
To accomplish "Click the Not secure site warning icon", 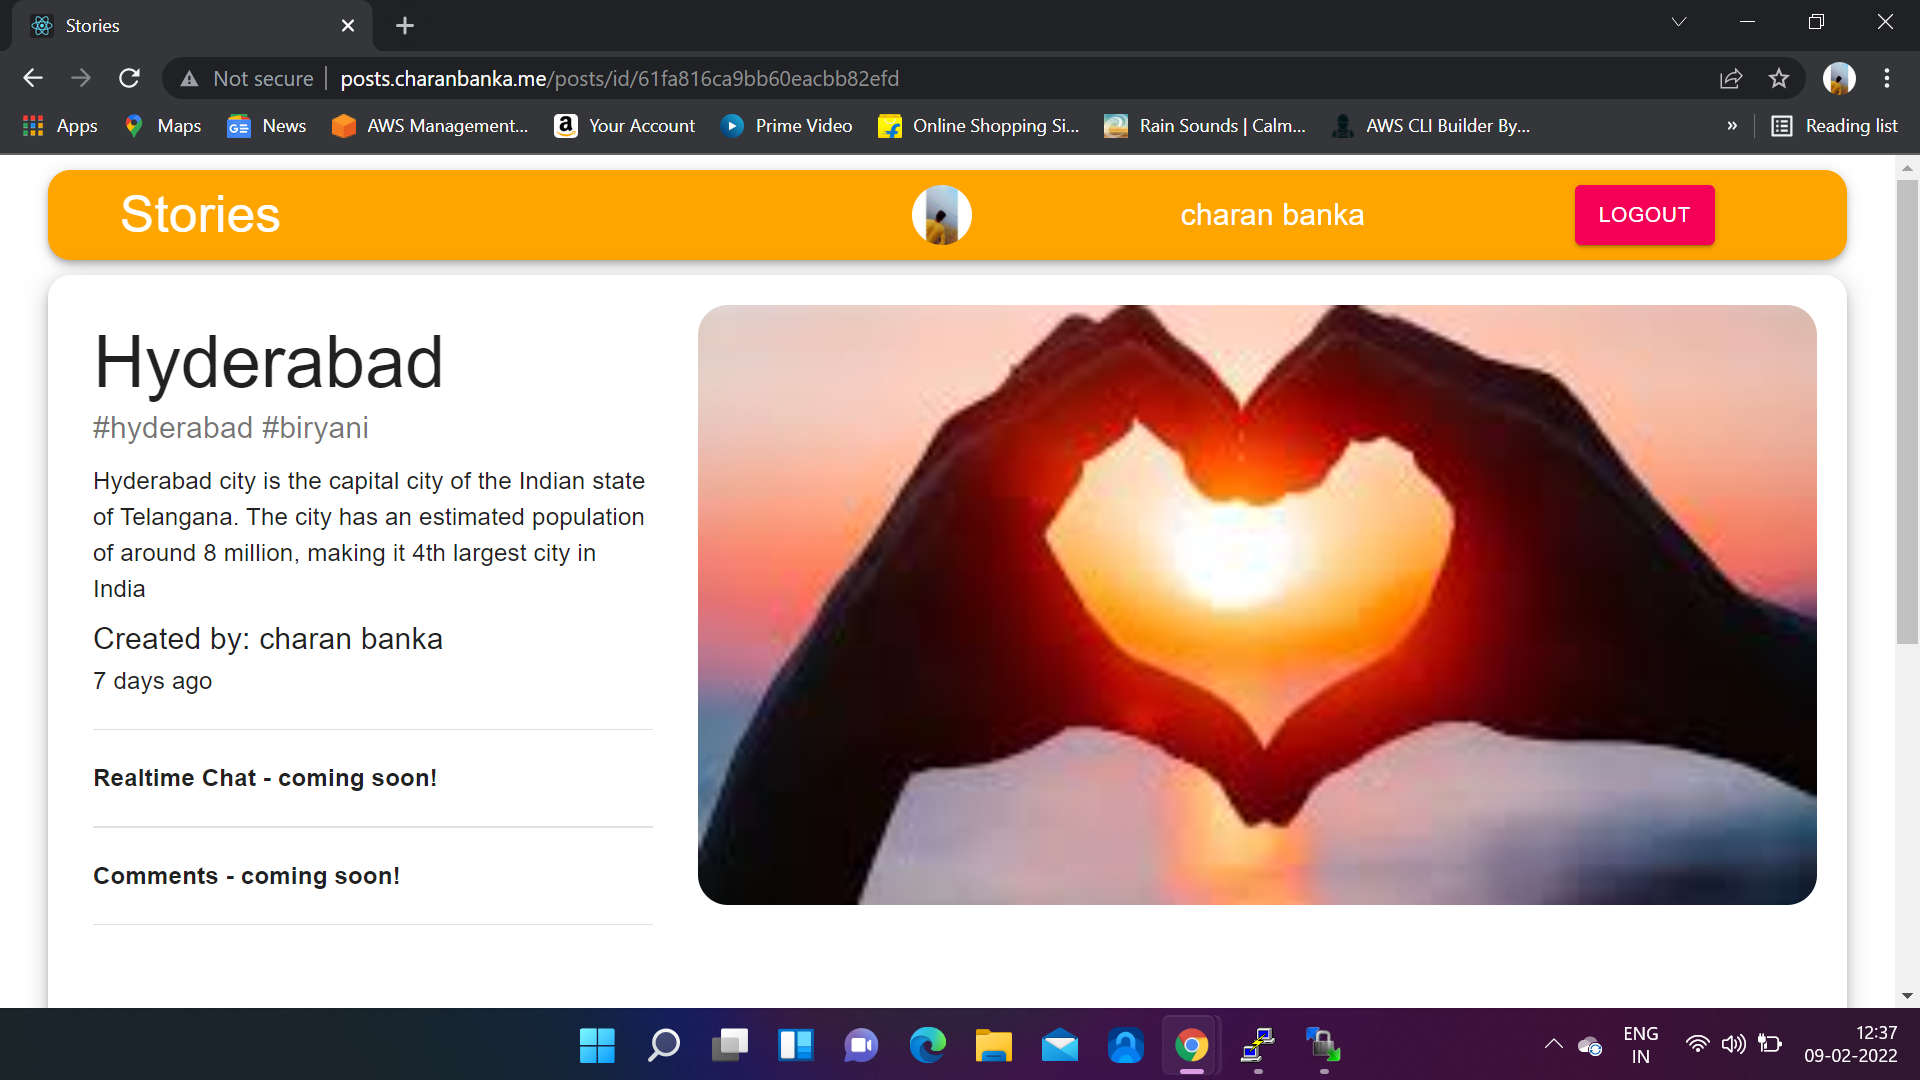I will click(x=189, y=78).
